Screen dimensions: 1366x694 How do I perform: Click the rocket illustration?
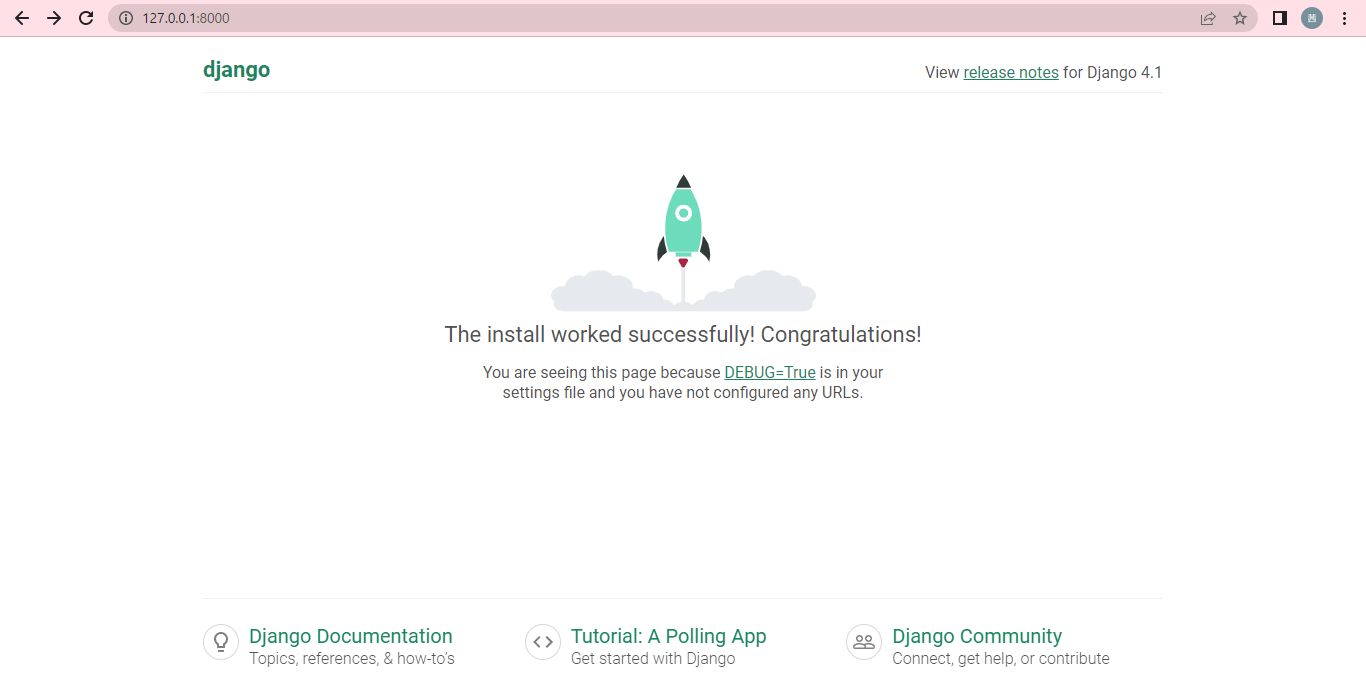pyautogui.click(x=683, y=242)
